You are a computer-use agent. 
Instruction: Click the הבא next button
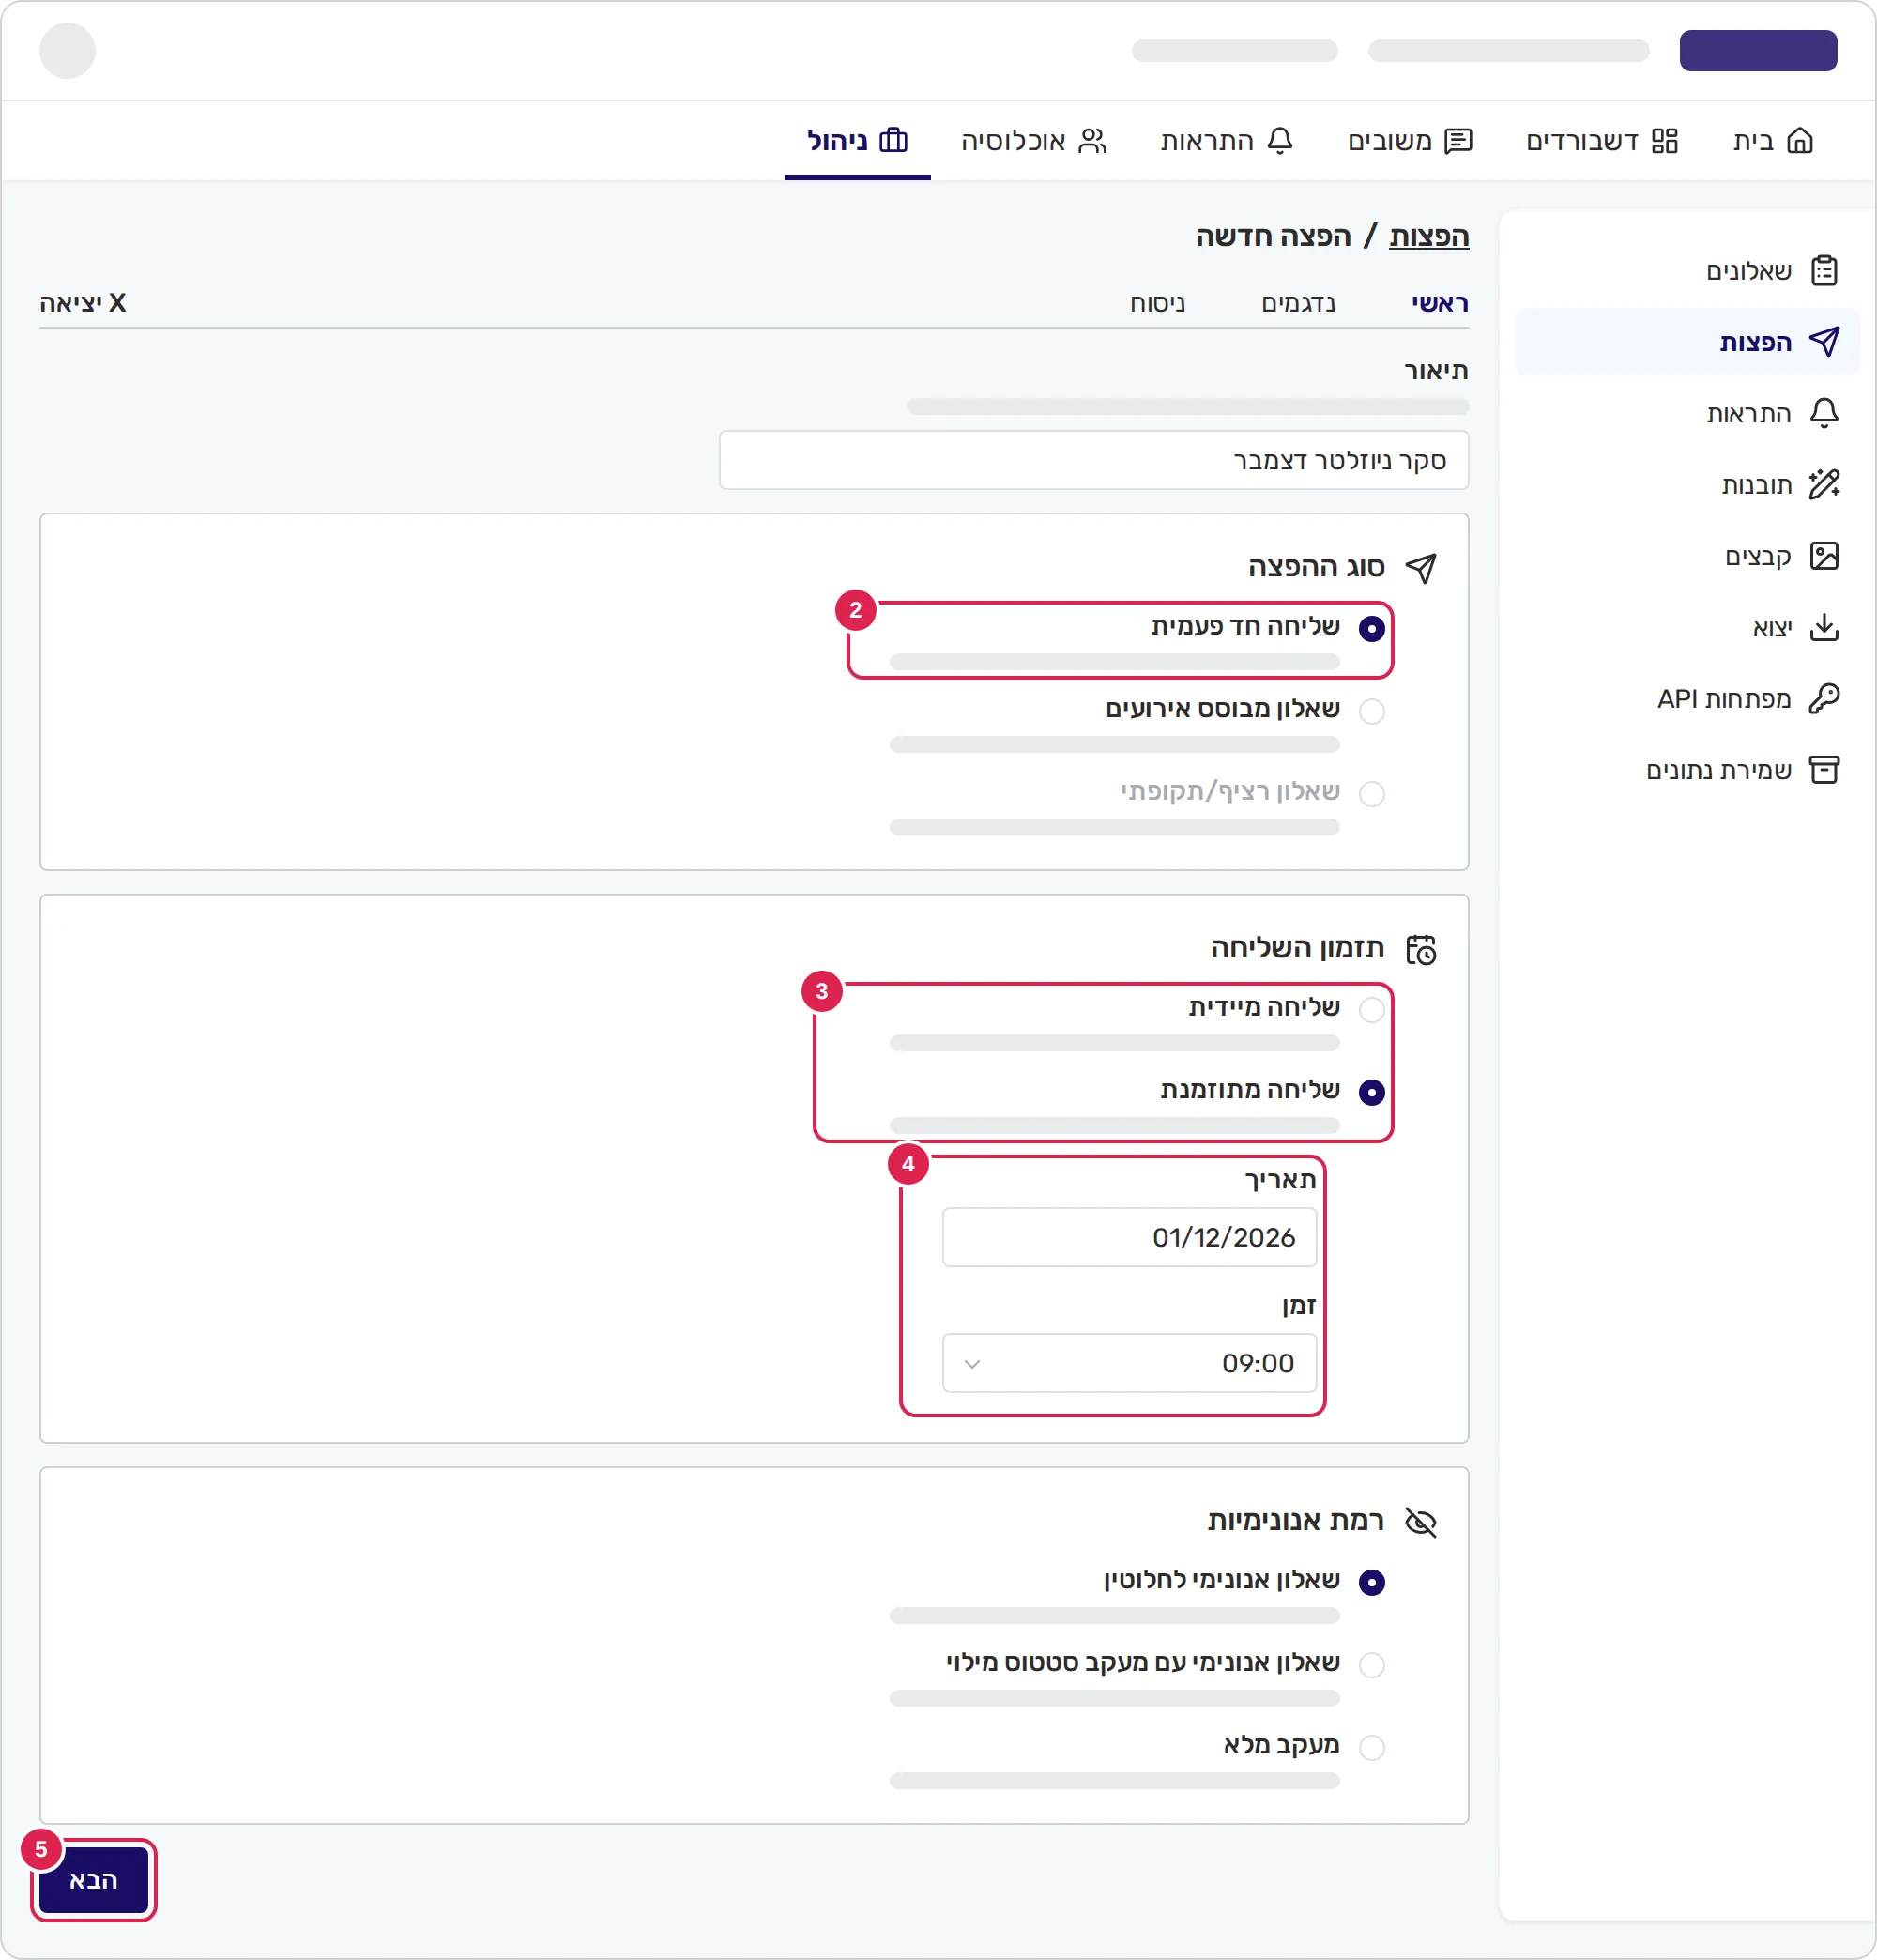(93, 1880)
